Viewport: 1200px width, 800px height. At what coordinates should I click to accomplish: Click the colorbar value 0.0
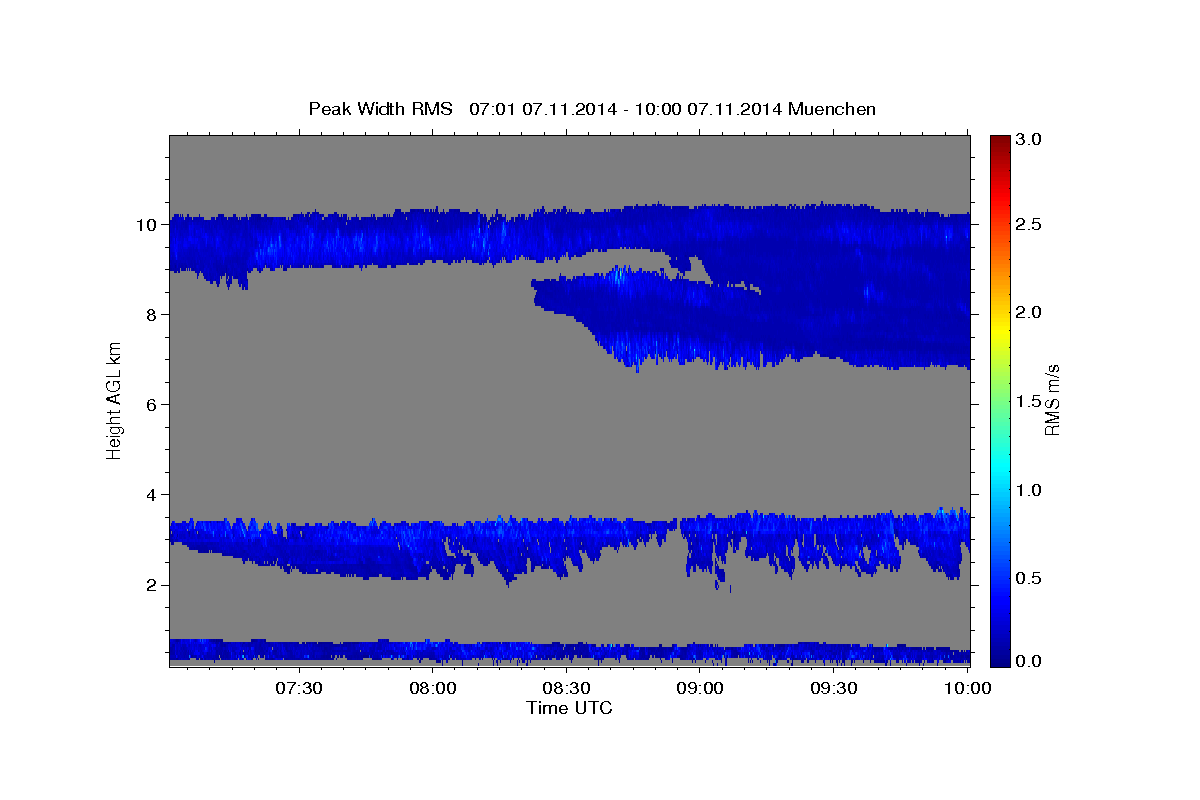click(x=1030, y=661)
